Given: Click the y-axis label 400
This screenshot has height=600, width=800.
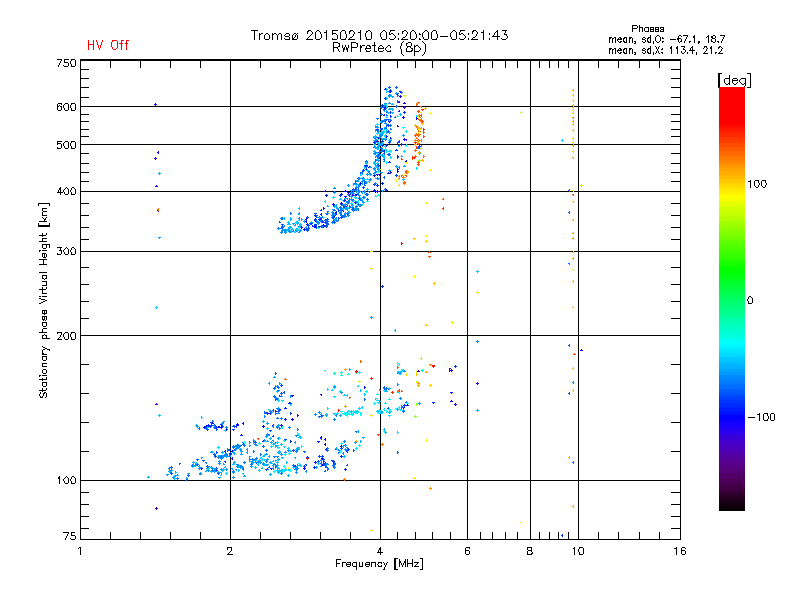Looking at the screenshot, I should [x=66, y=192].
